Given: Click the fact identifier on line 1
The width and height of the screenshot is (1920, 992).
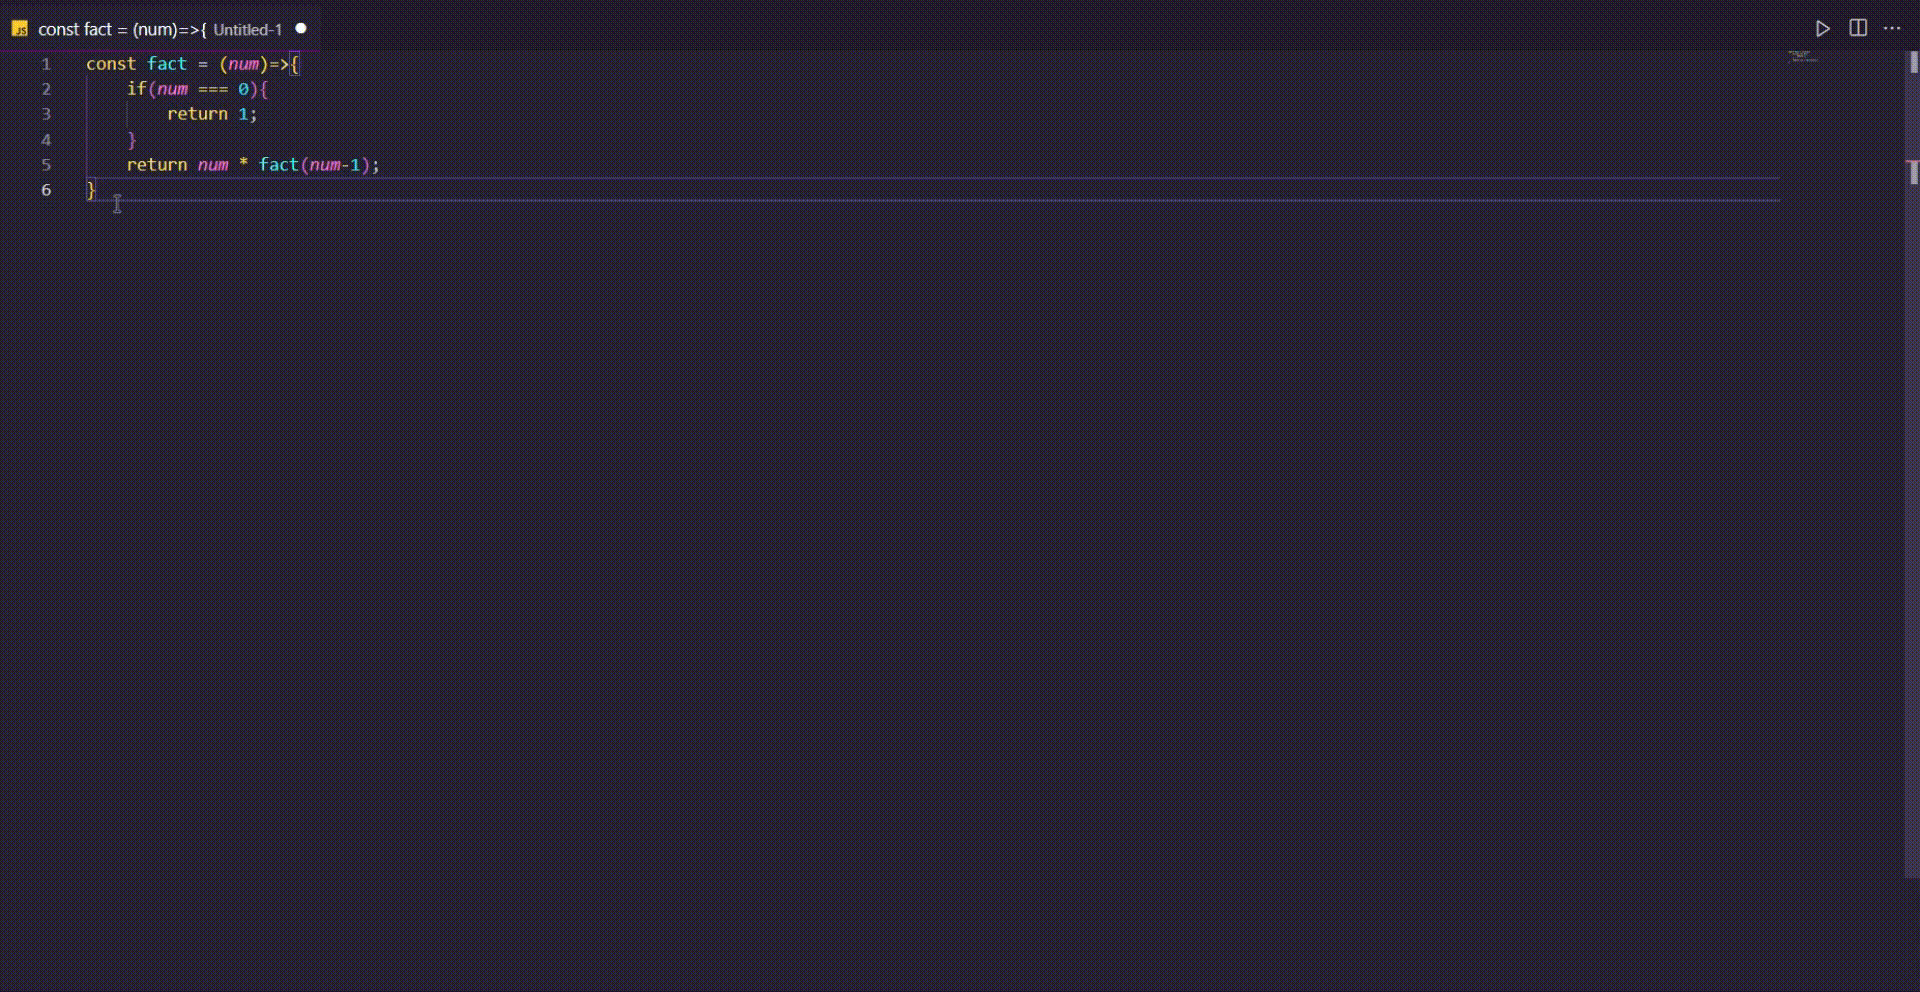Looking at the screenshot, I should 167,64.
